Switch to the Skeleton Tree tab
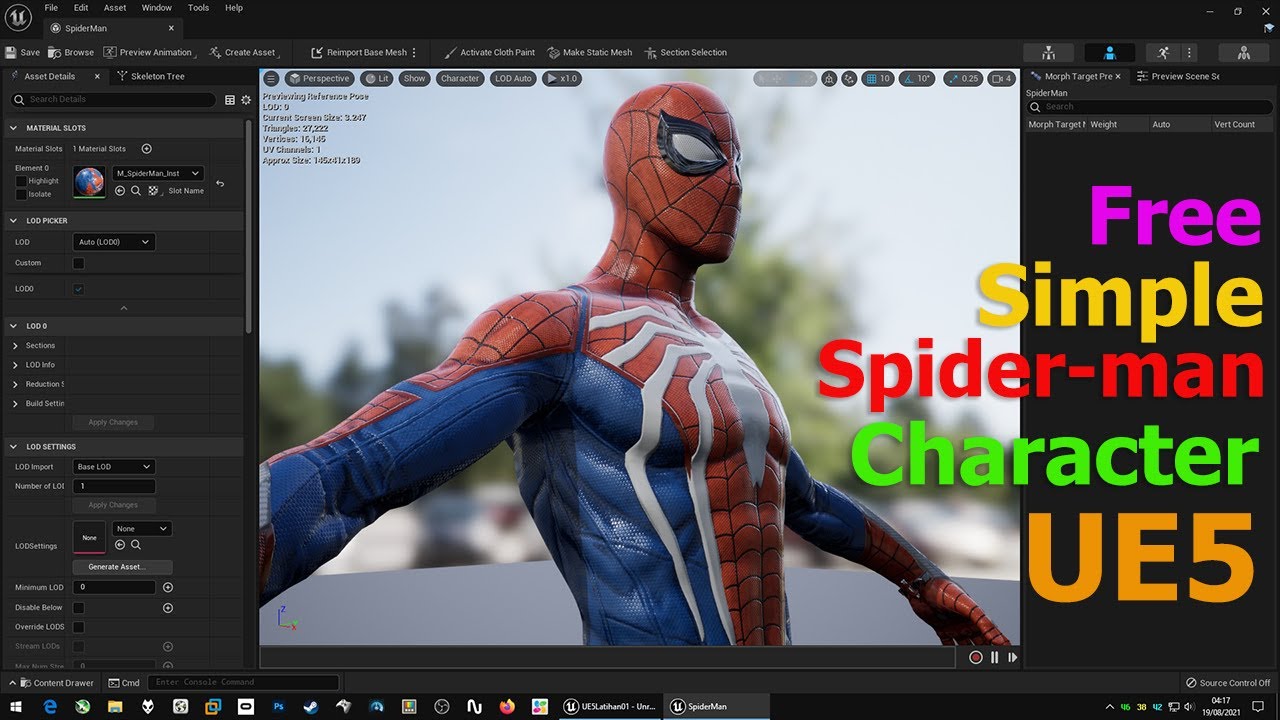Image resolution: width=1280 pixels, height=720 pixels. point(151,76)
